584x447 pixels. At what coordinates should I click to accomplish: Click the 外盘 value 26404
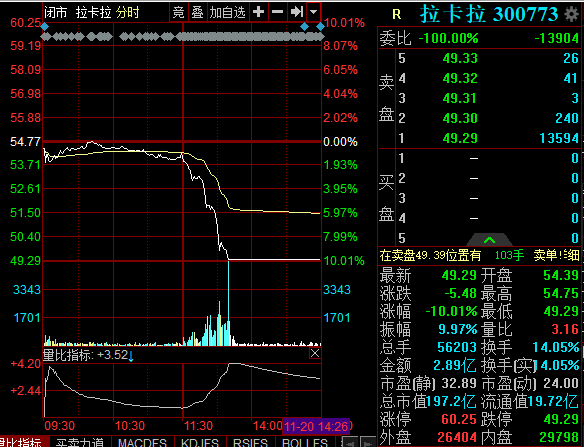(x=457, y=437)
